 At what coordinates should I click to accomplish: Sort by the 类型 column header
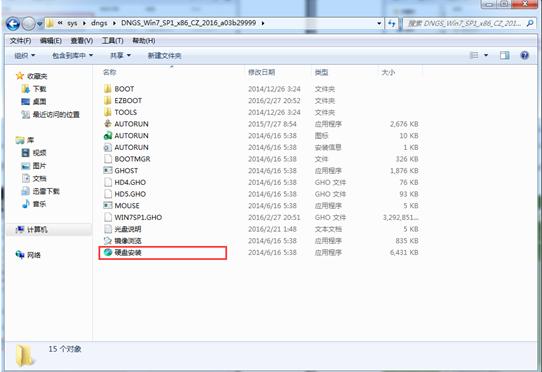[321, 72]
